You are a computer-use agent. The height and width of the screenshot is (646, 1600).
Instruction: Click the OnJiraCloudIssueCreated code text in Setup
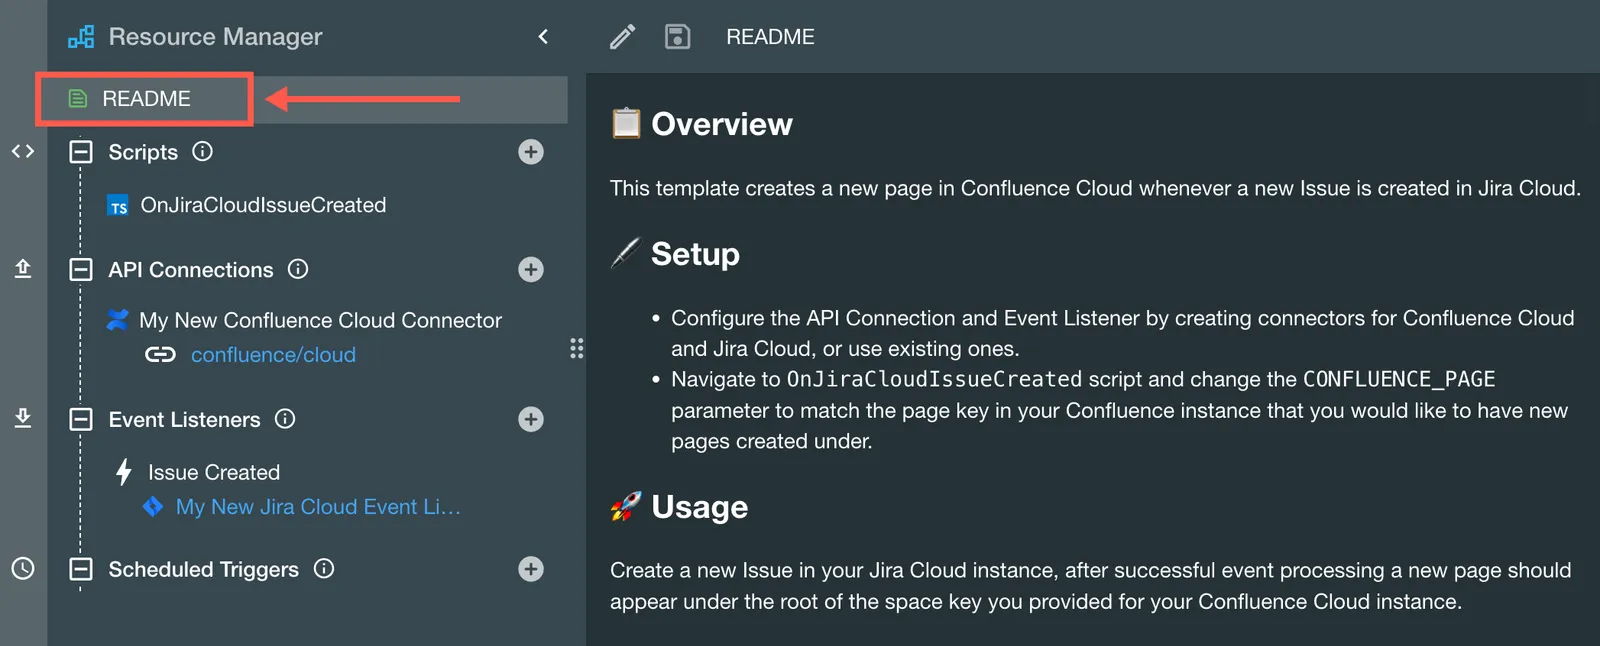934,379
